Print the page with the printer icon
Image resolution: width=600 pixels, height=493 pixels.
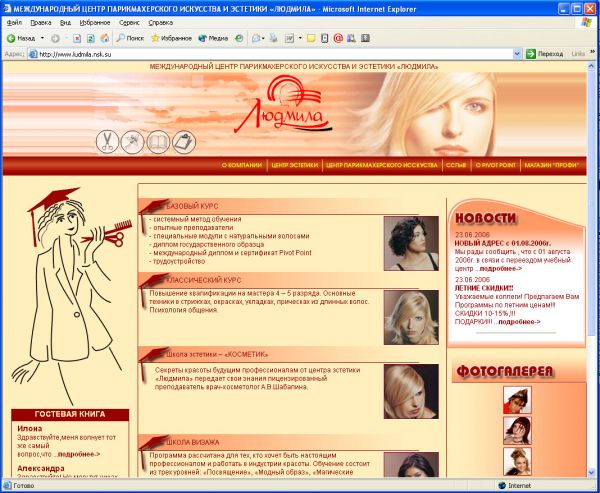coord(273,38)
